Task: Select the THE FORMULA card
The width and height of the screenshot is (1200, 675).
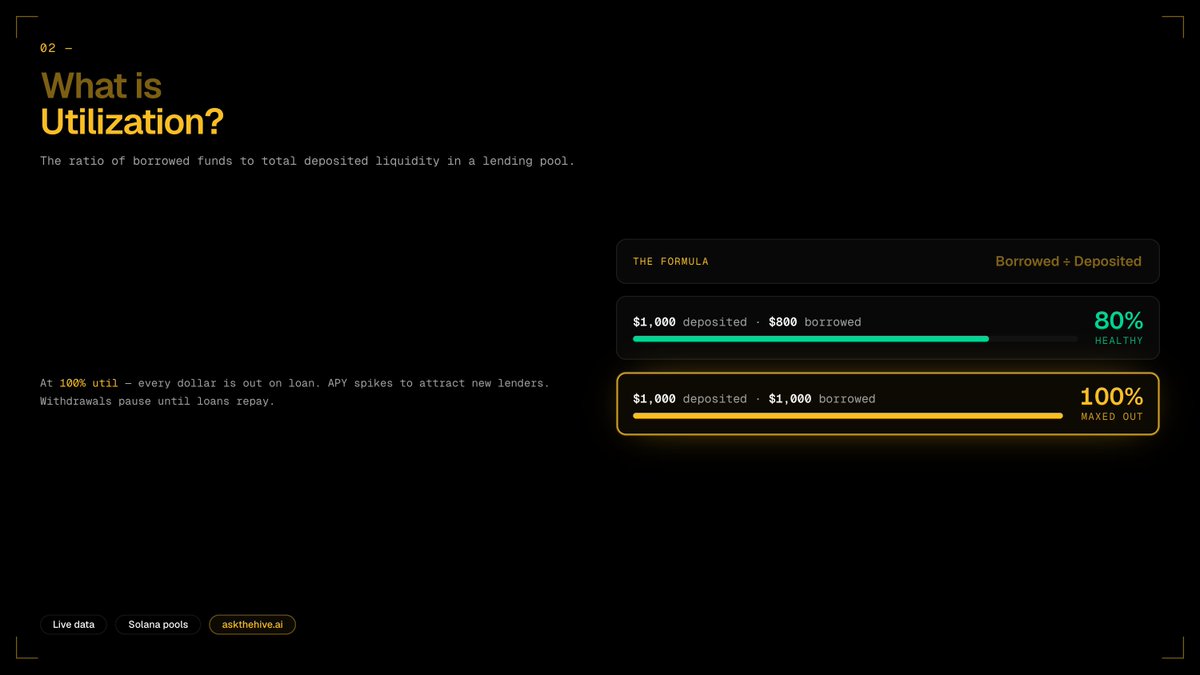Action: [888, 261]
